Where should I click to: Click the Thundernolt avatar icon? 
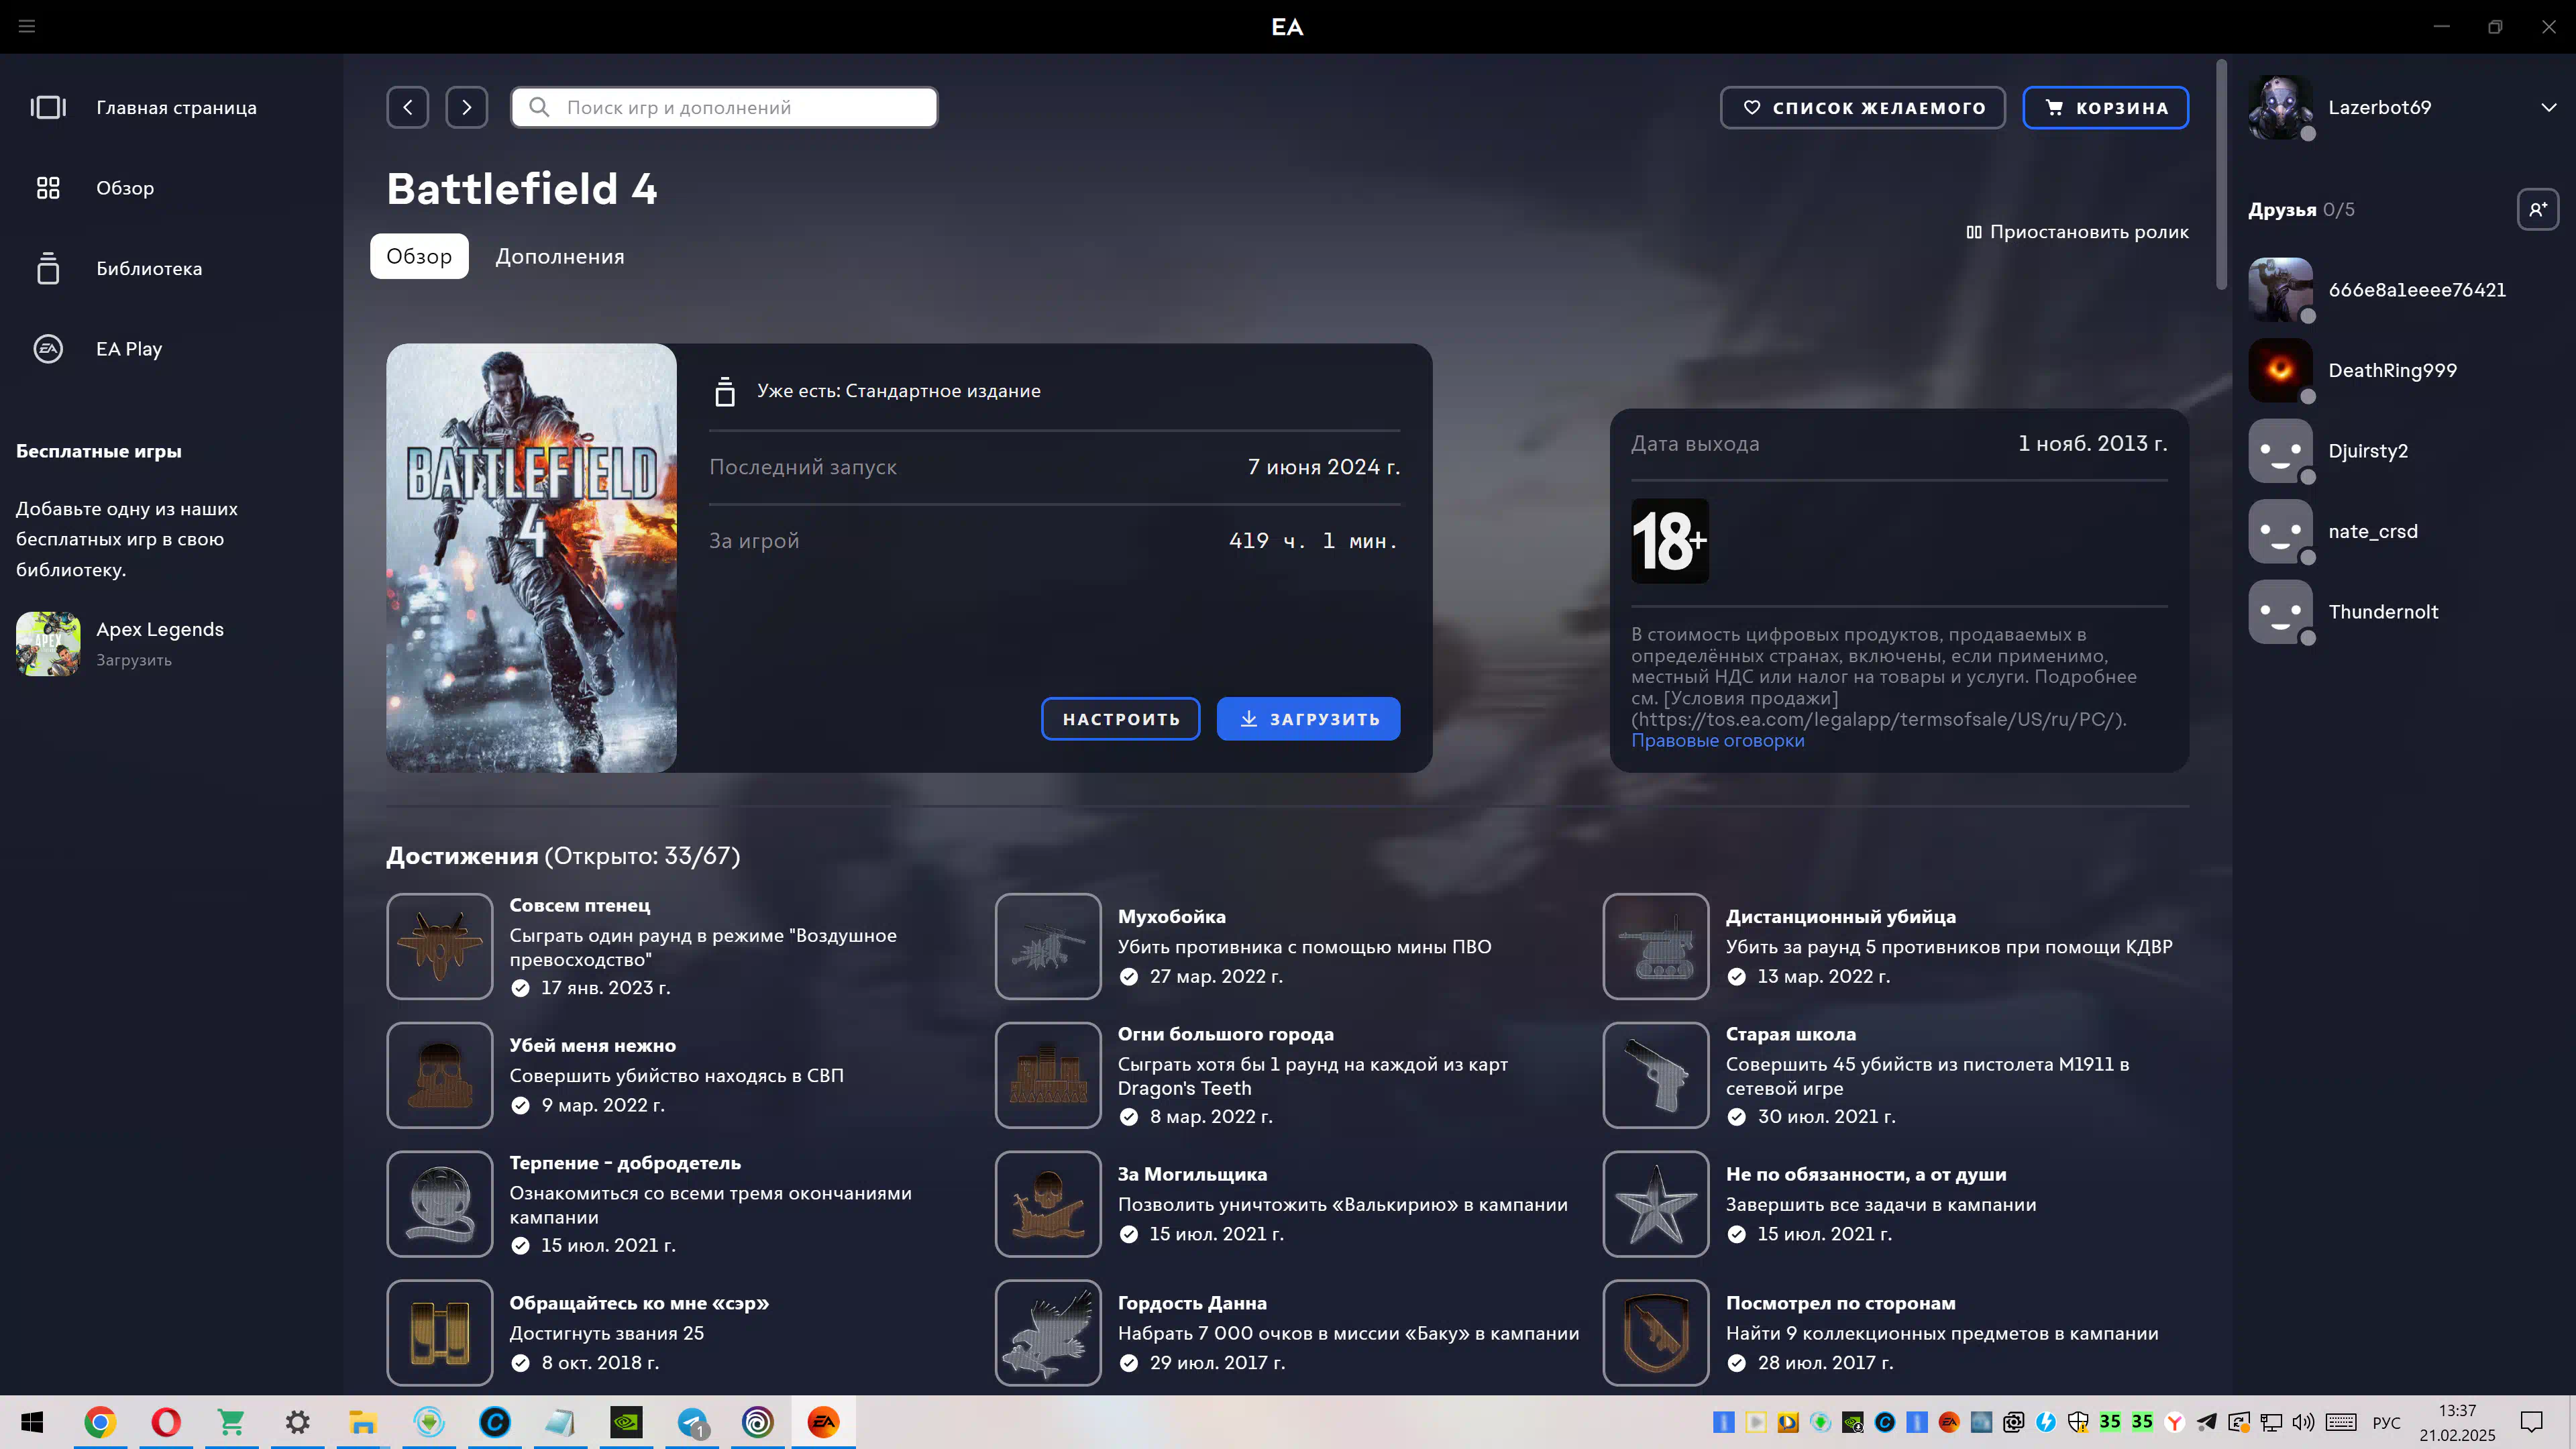(x=2281, y=612)
